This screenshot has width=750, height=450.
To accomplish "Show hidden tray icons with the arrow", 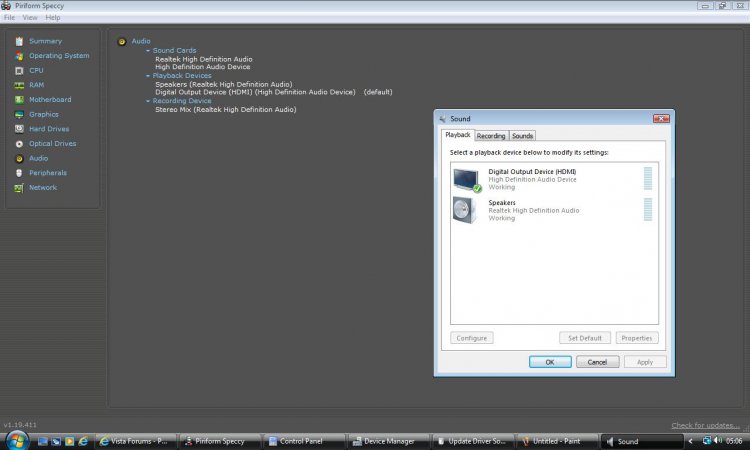I will (x=691, y=441).
